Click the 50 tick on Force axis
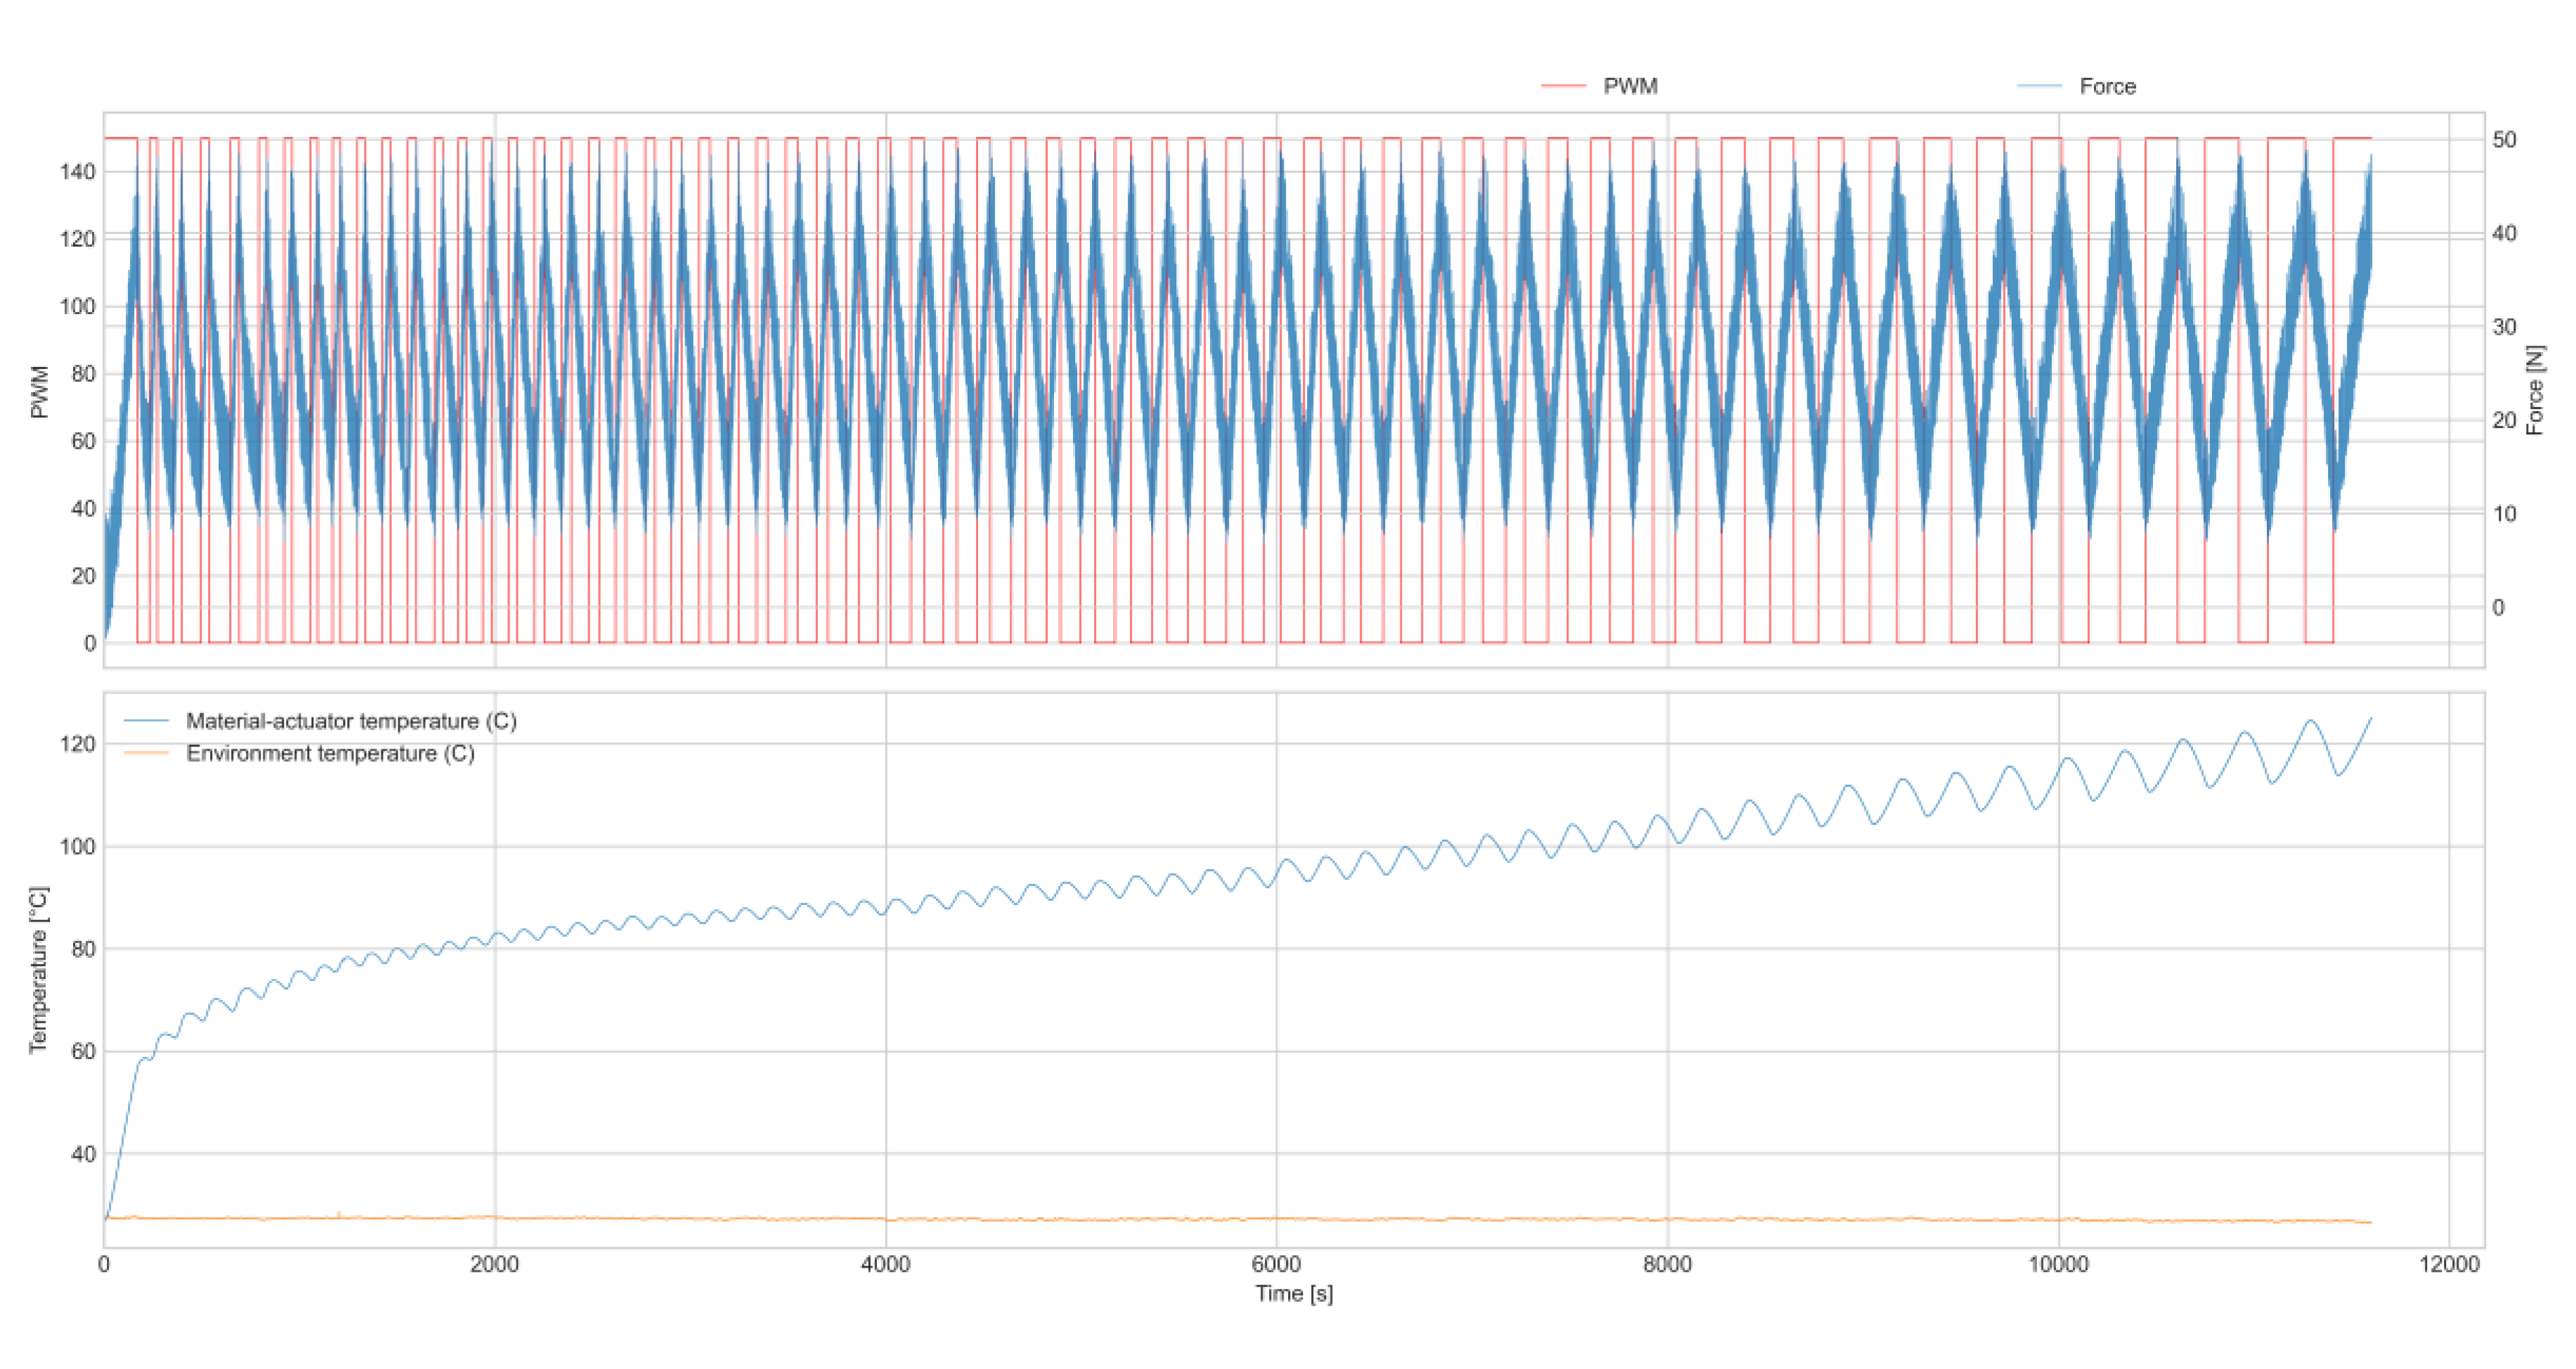This screenshot has width=2576, height=1369. [2504, 140]
